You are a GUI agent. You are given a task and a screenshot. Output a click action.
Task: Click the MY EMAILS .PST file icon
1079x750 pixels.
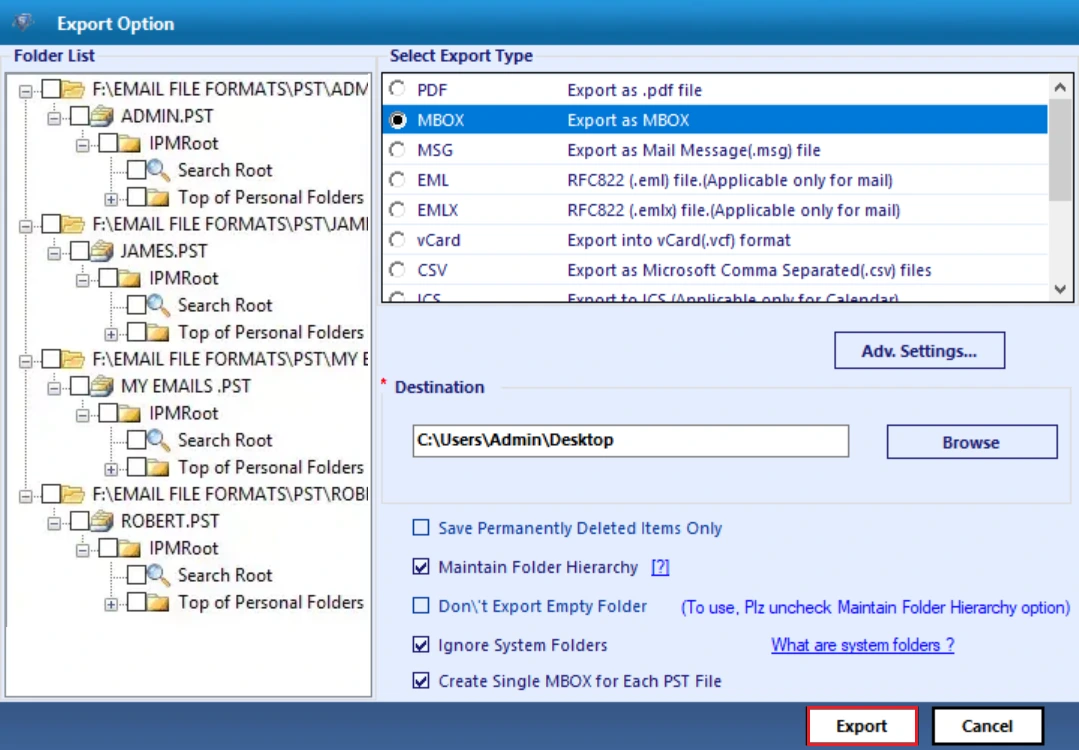[x=102, y=386]
